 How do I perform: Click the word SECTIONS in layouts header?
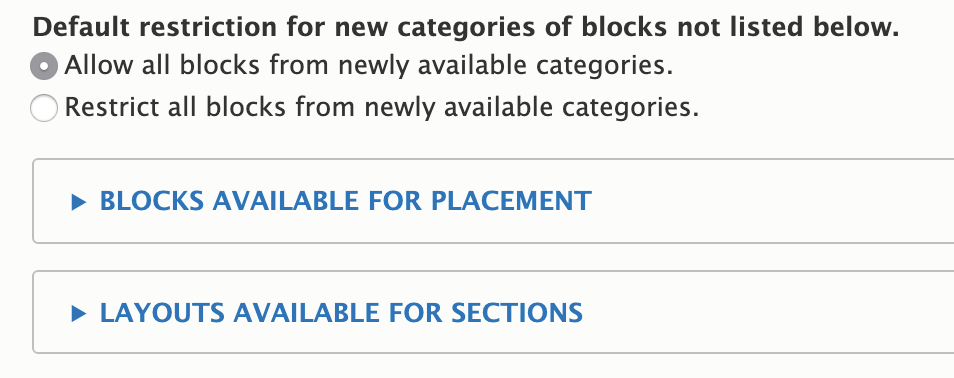click(x=517, y=313)
